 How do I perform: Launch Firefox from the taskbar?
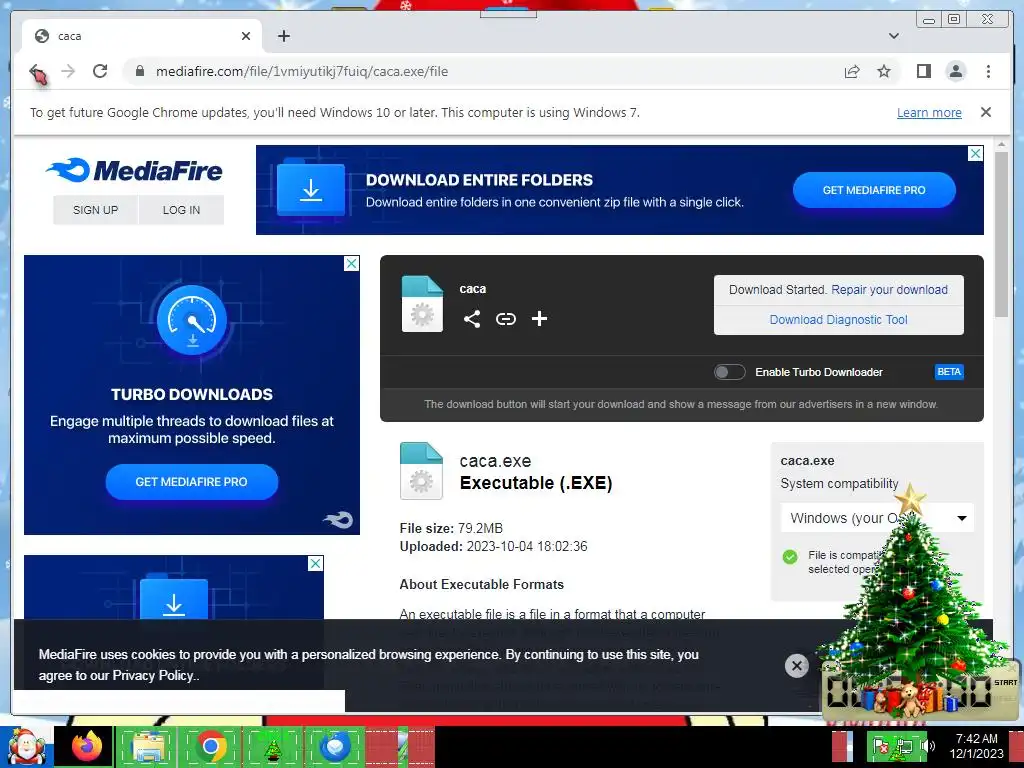pyautogui.click(x=87, y=746)
